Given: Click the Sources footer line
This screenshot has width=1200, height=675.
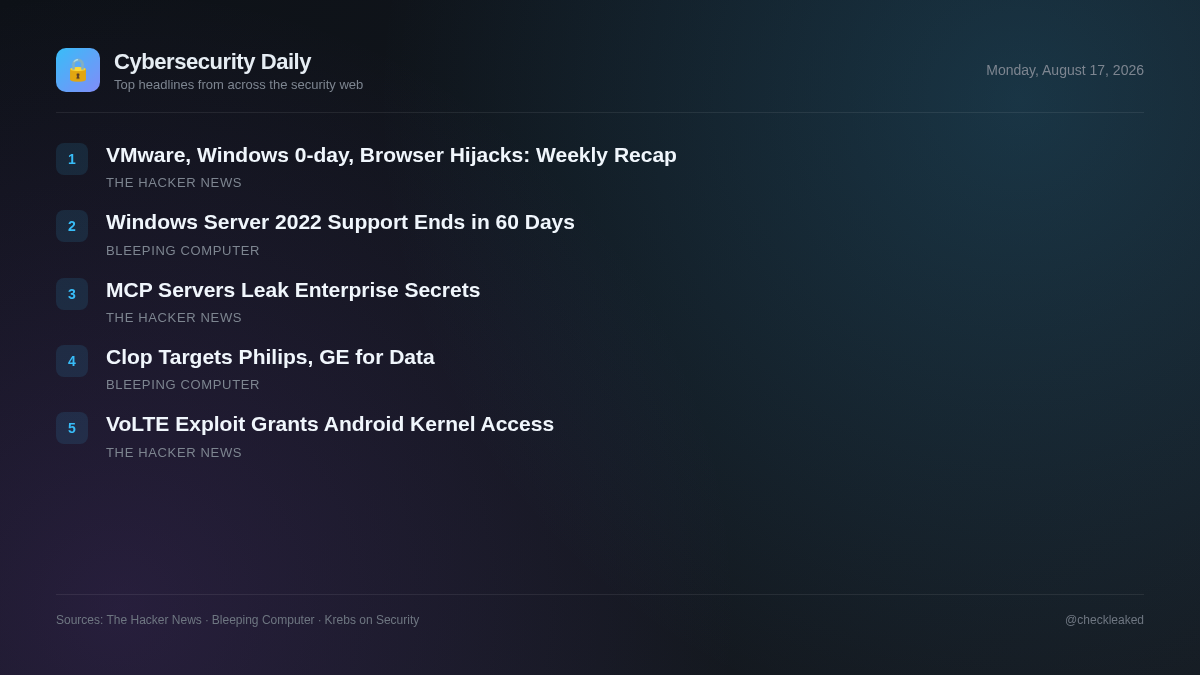Looking at the screenshot, I should pos(237,620).
